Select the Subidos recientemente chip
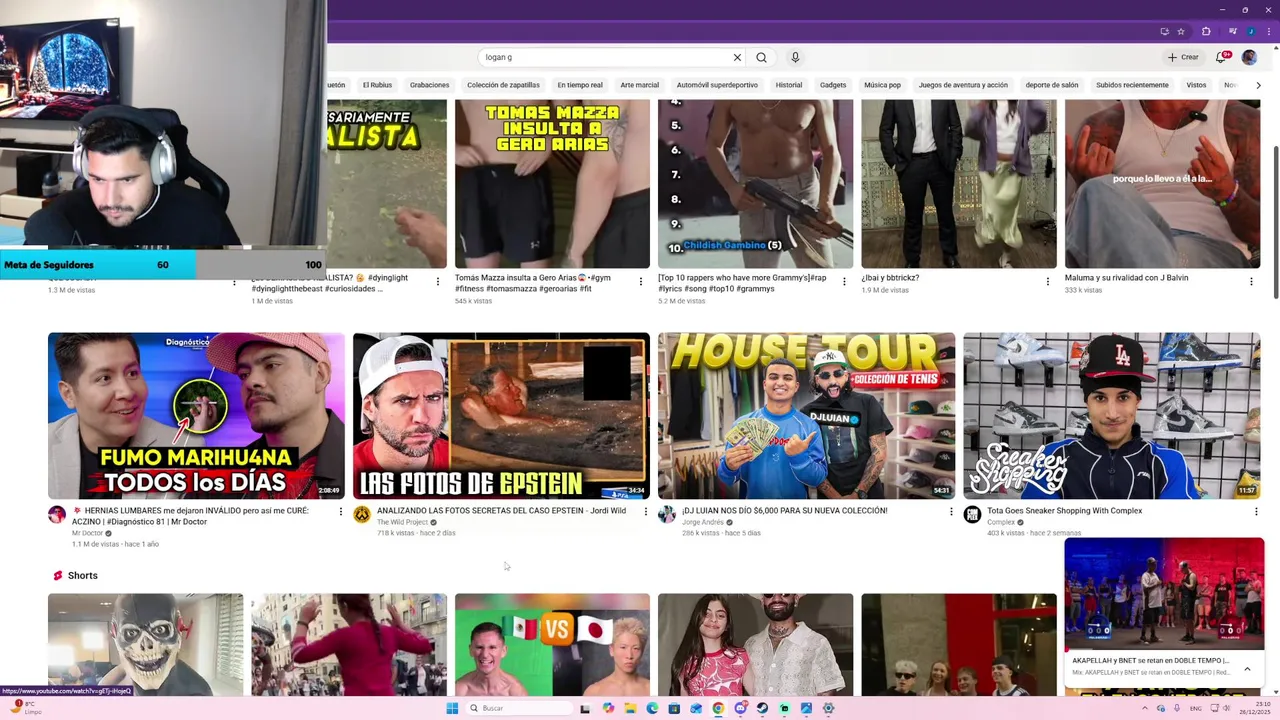This screenshot has width=1280, height=720. click(1132, 85)
